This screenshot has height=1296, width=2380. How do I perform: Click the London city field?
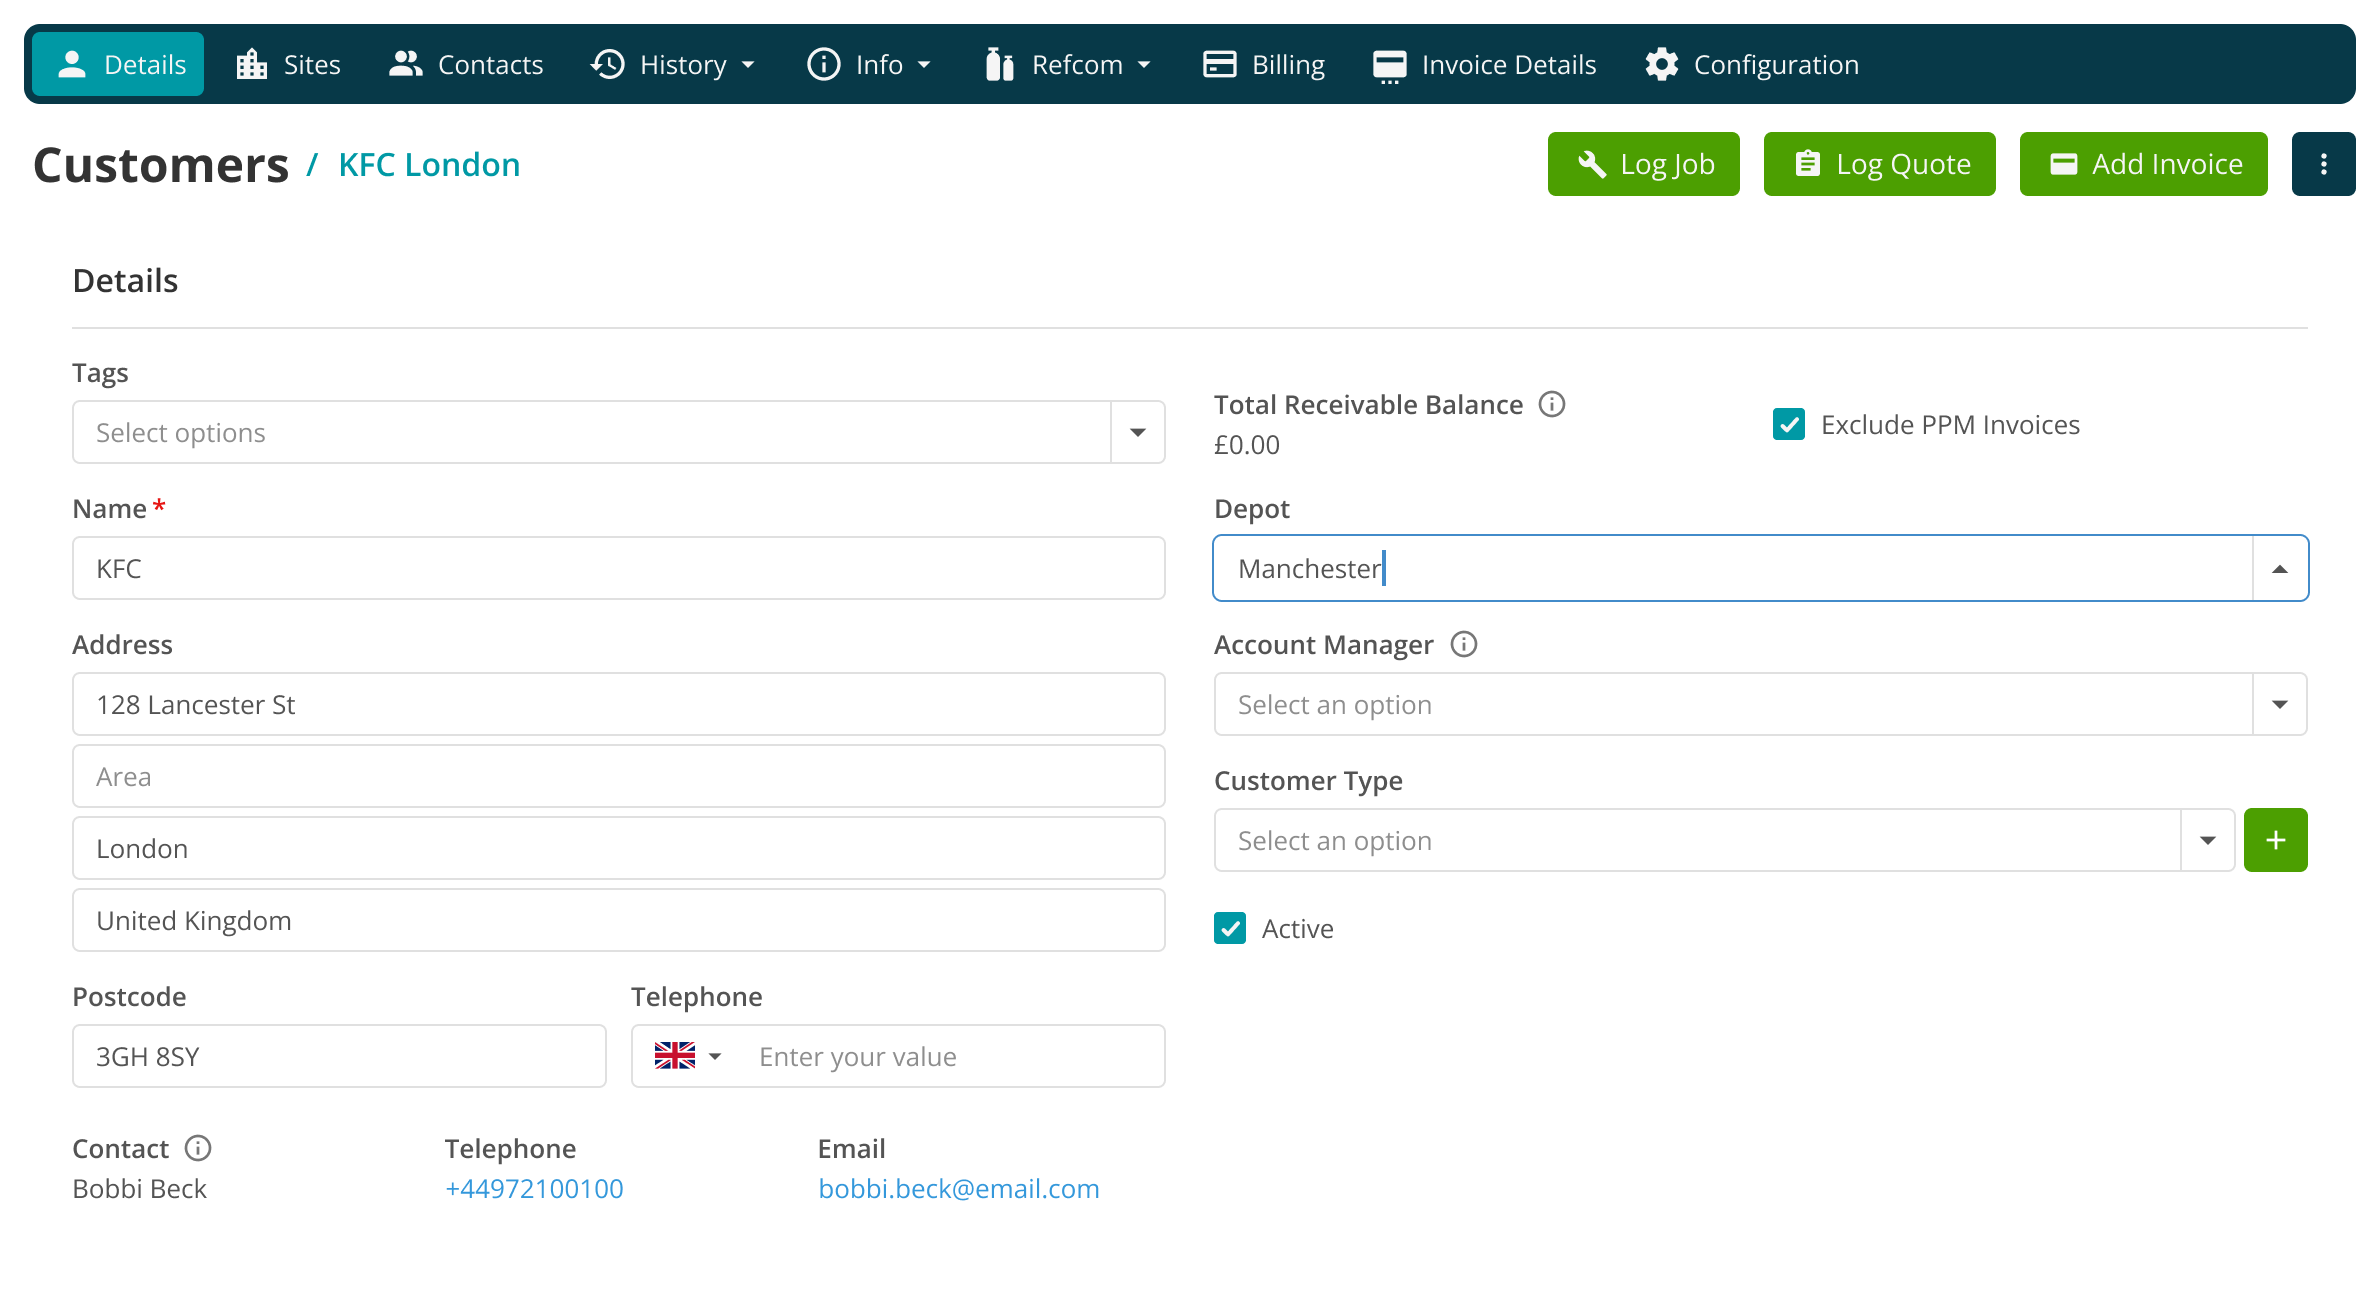619,848
